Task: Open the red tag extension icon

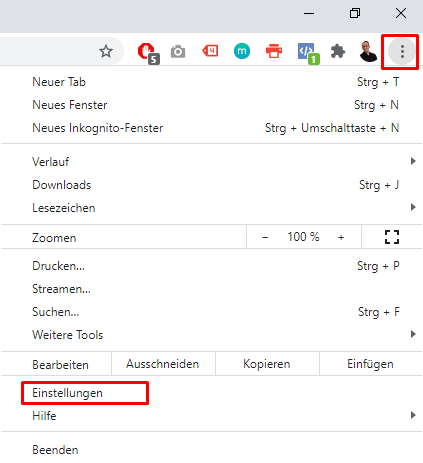Action: [210, 51]
